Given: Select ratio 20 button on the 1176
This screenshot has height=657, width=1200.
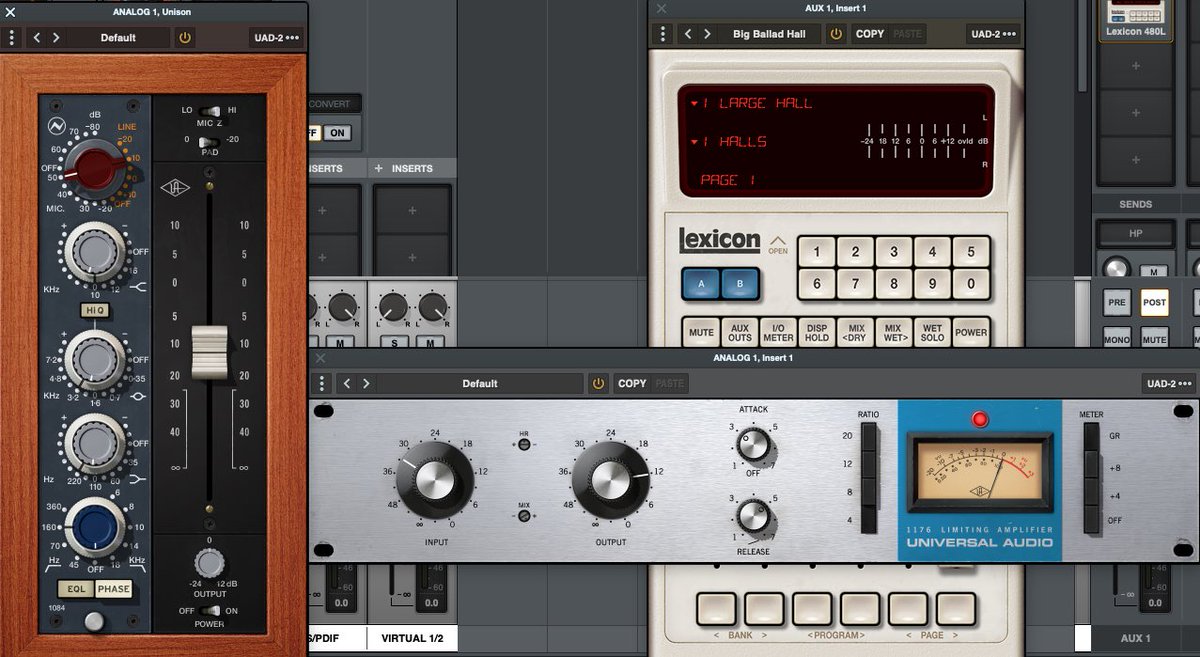Looking at the screenshot, I should click(x=868, y=437).
